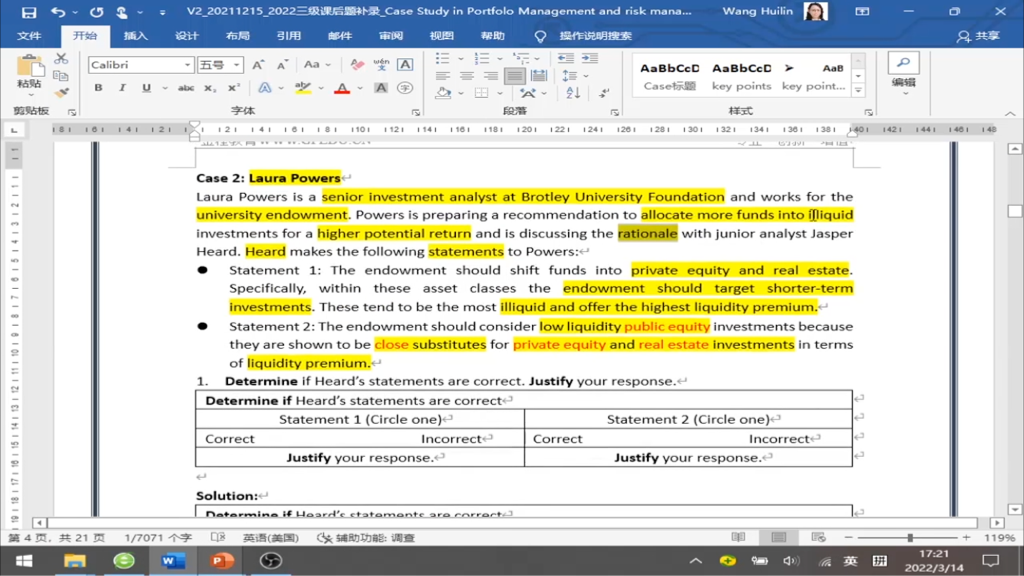Toggle the justify alignment button
Image resolution: width=1024 pixels, height=576 pixels.
click(x=515, y=76)
